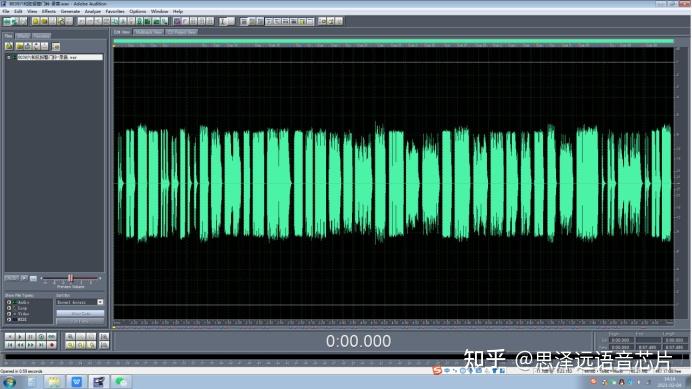
Task: Open the WeChat taskbar icon
Action: coord(120,382)
